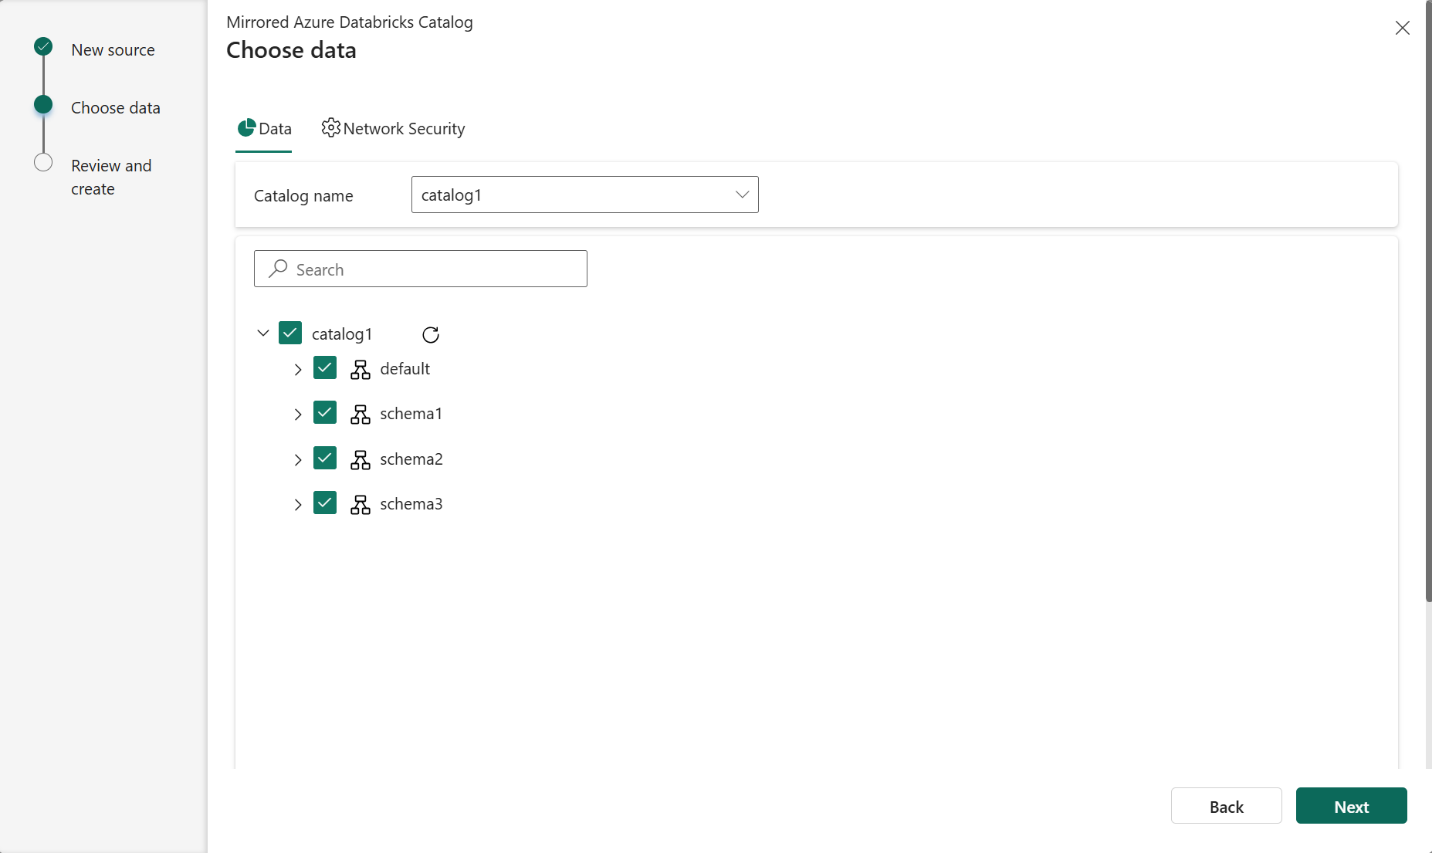Expand the schema2 node
This screenshot has width=1432, height=853.
pos(298,459)
